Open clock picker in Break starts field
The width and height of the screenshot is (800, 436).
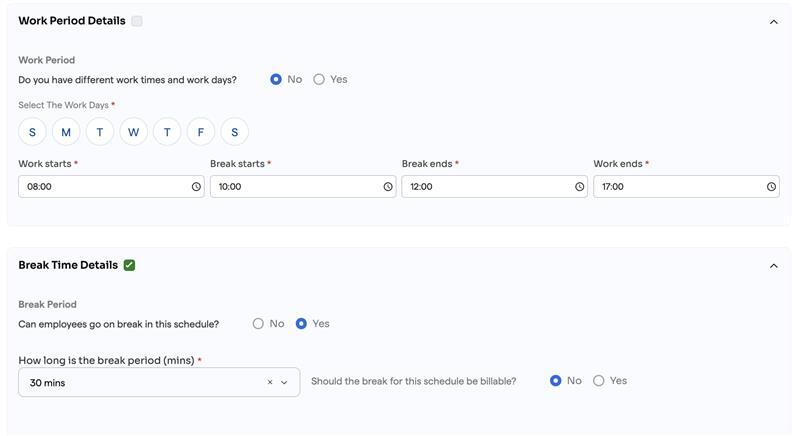click(388, 187)
